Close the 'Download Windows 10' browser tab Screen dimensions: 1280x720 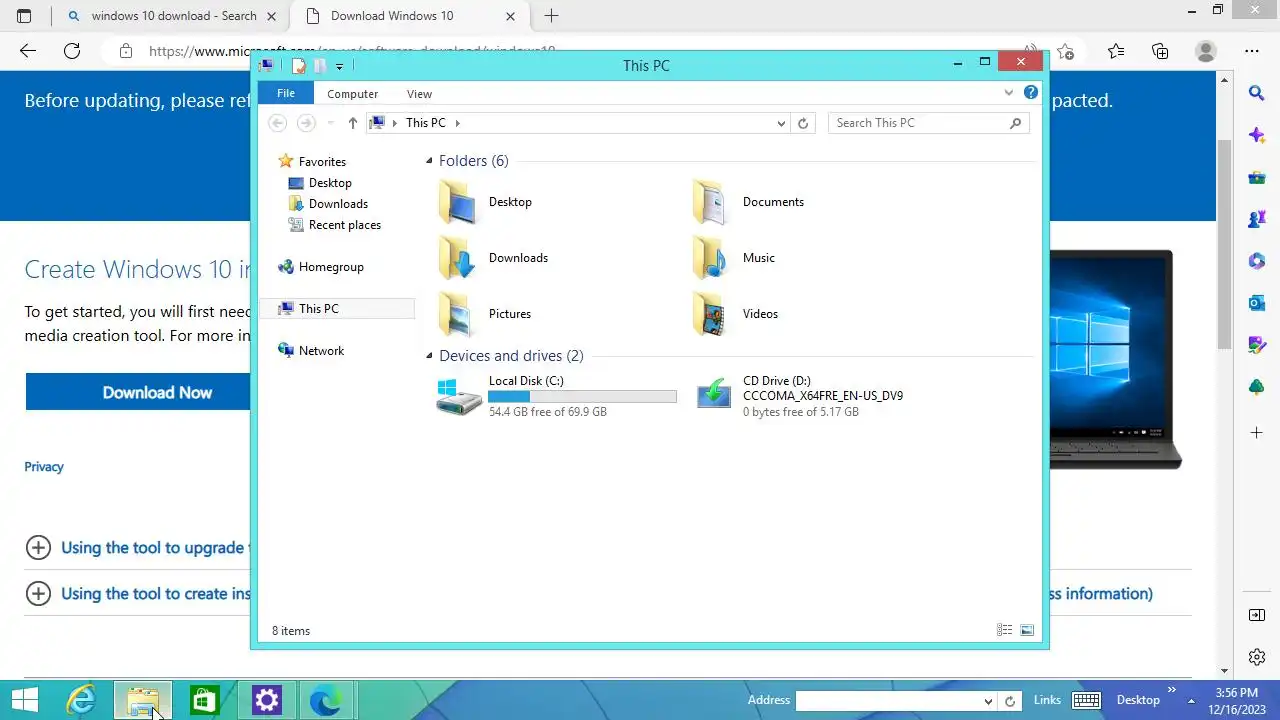[511, 16]
